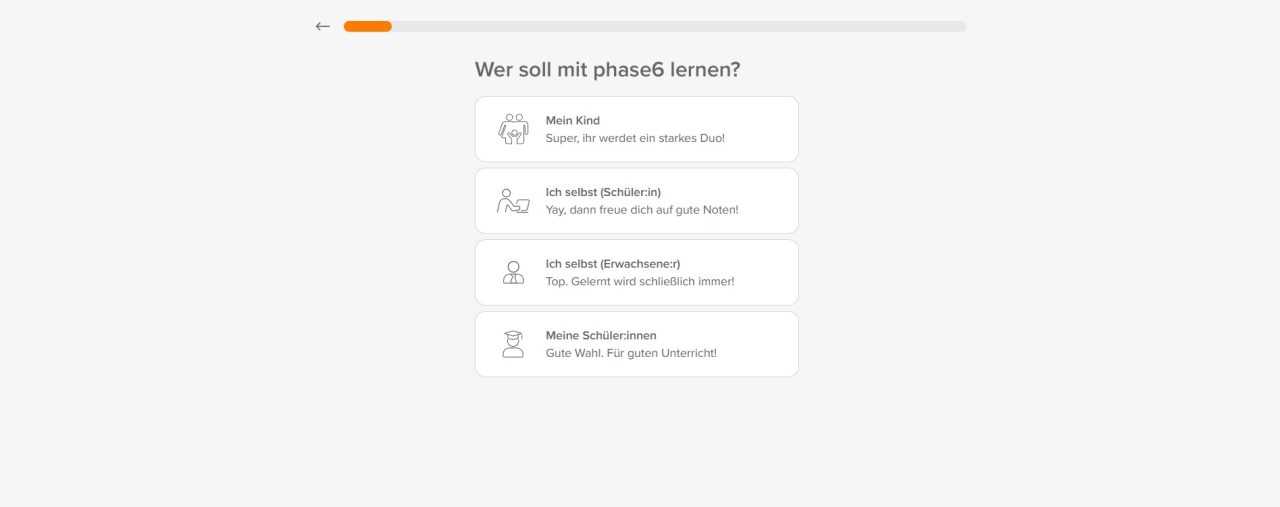Image resolution: width=1280 pixels, height=507 pixels.
Task: Click the back arrow icon
Action: (322, 26)
